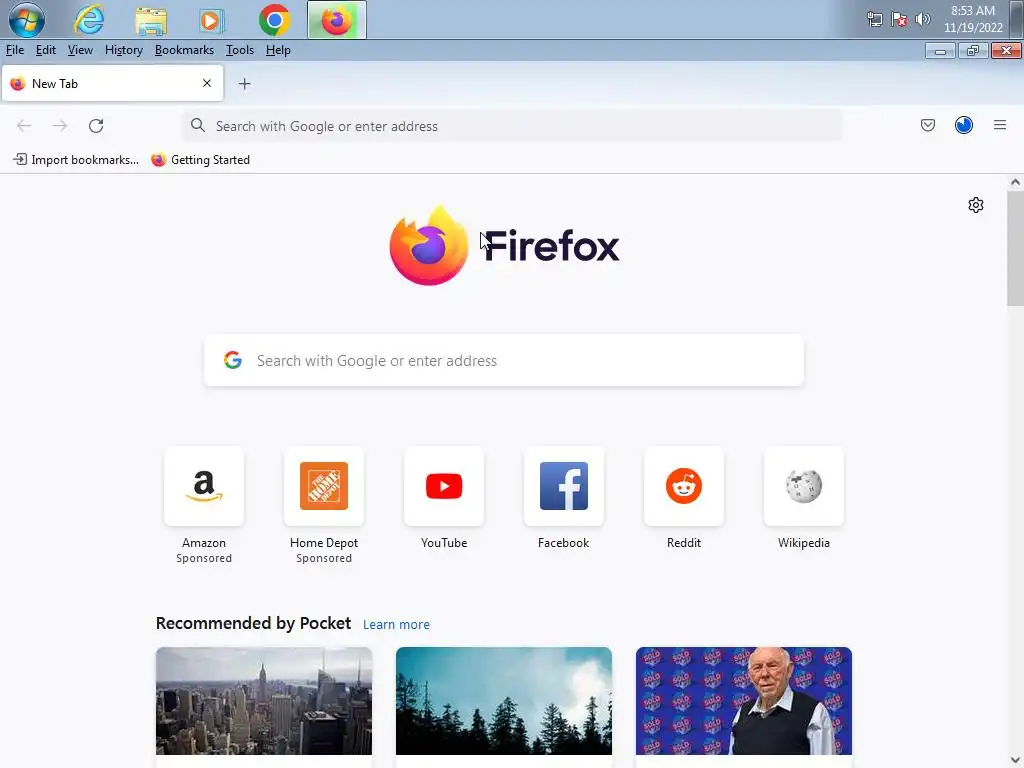Open Facebook shortcut tile

(x=564, y=486)
